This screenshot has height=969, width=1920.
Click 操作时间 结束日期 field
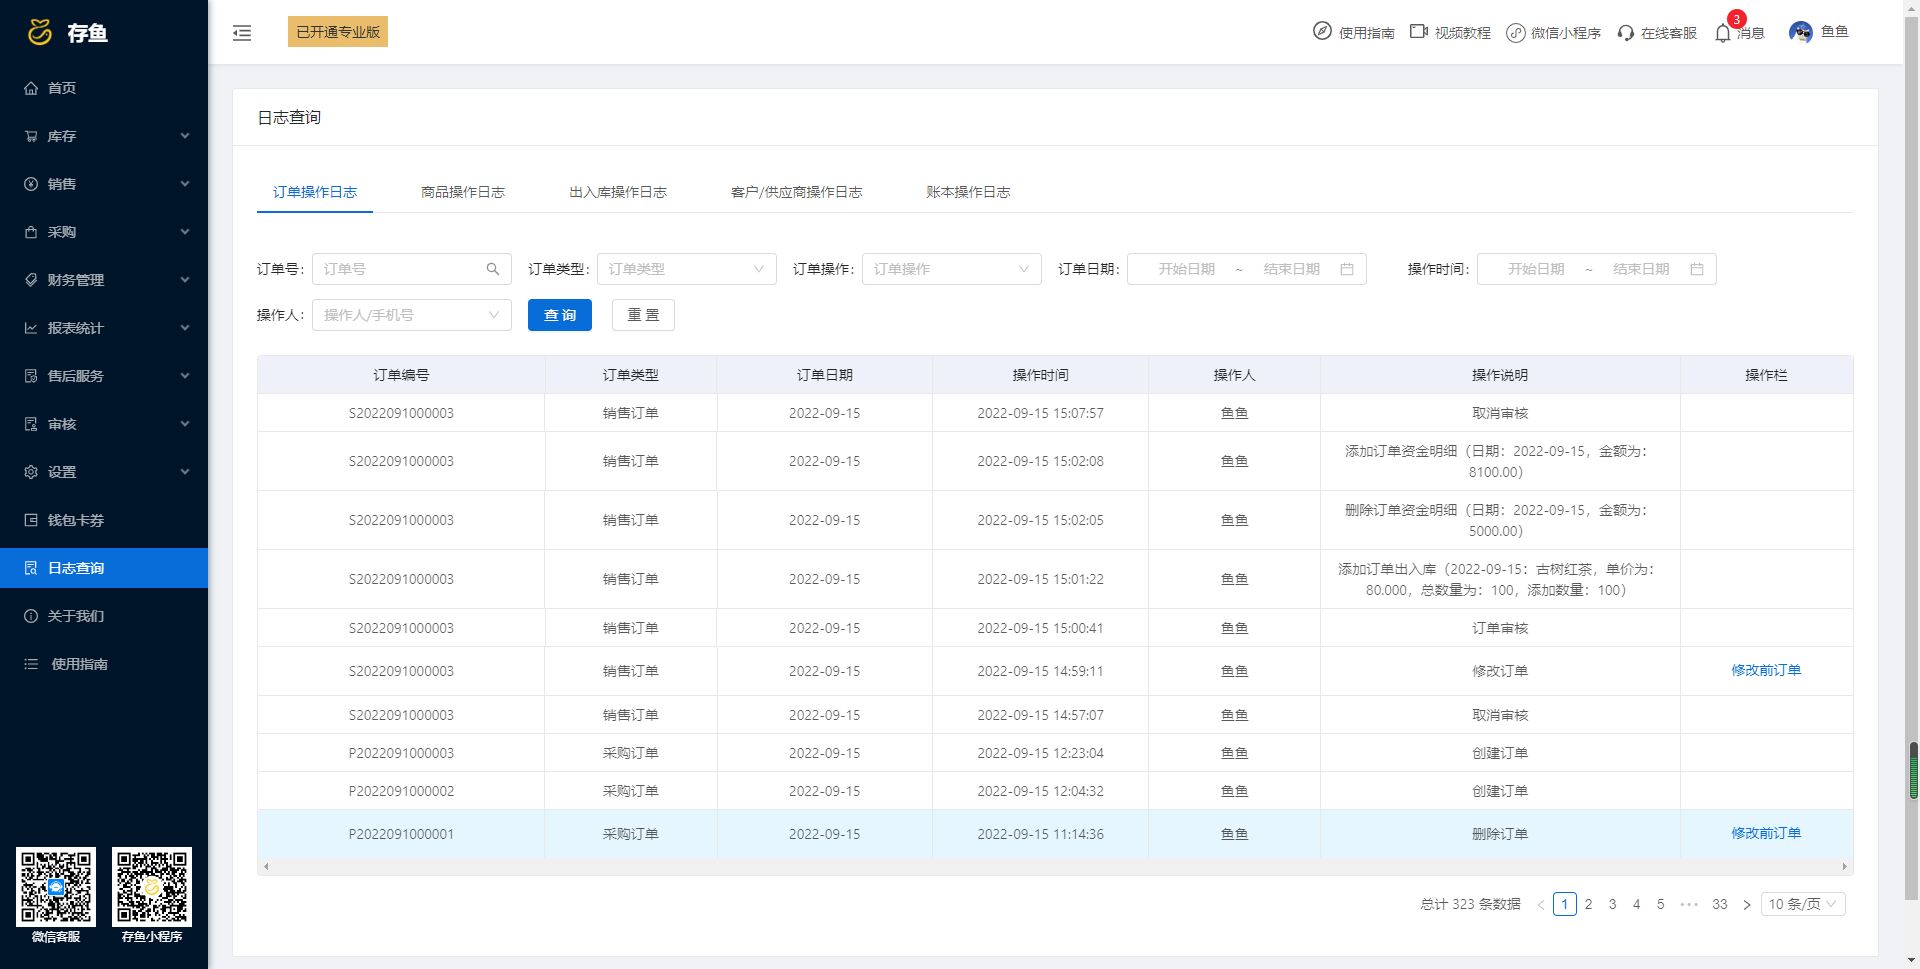click(x=1641, y=269)
